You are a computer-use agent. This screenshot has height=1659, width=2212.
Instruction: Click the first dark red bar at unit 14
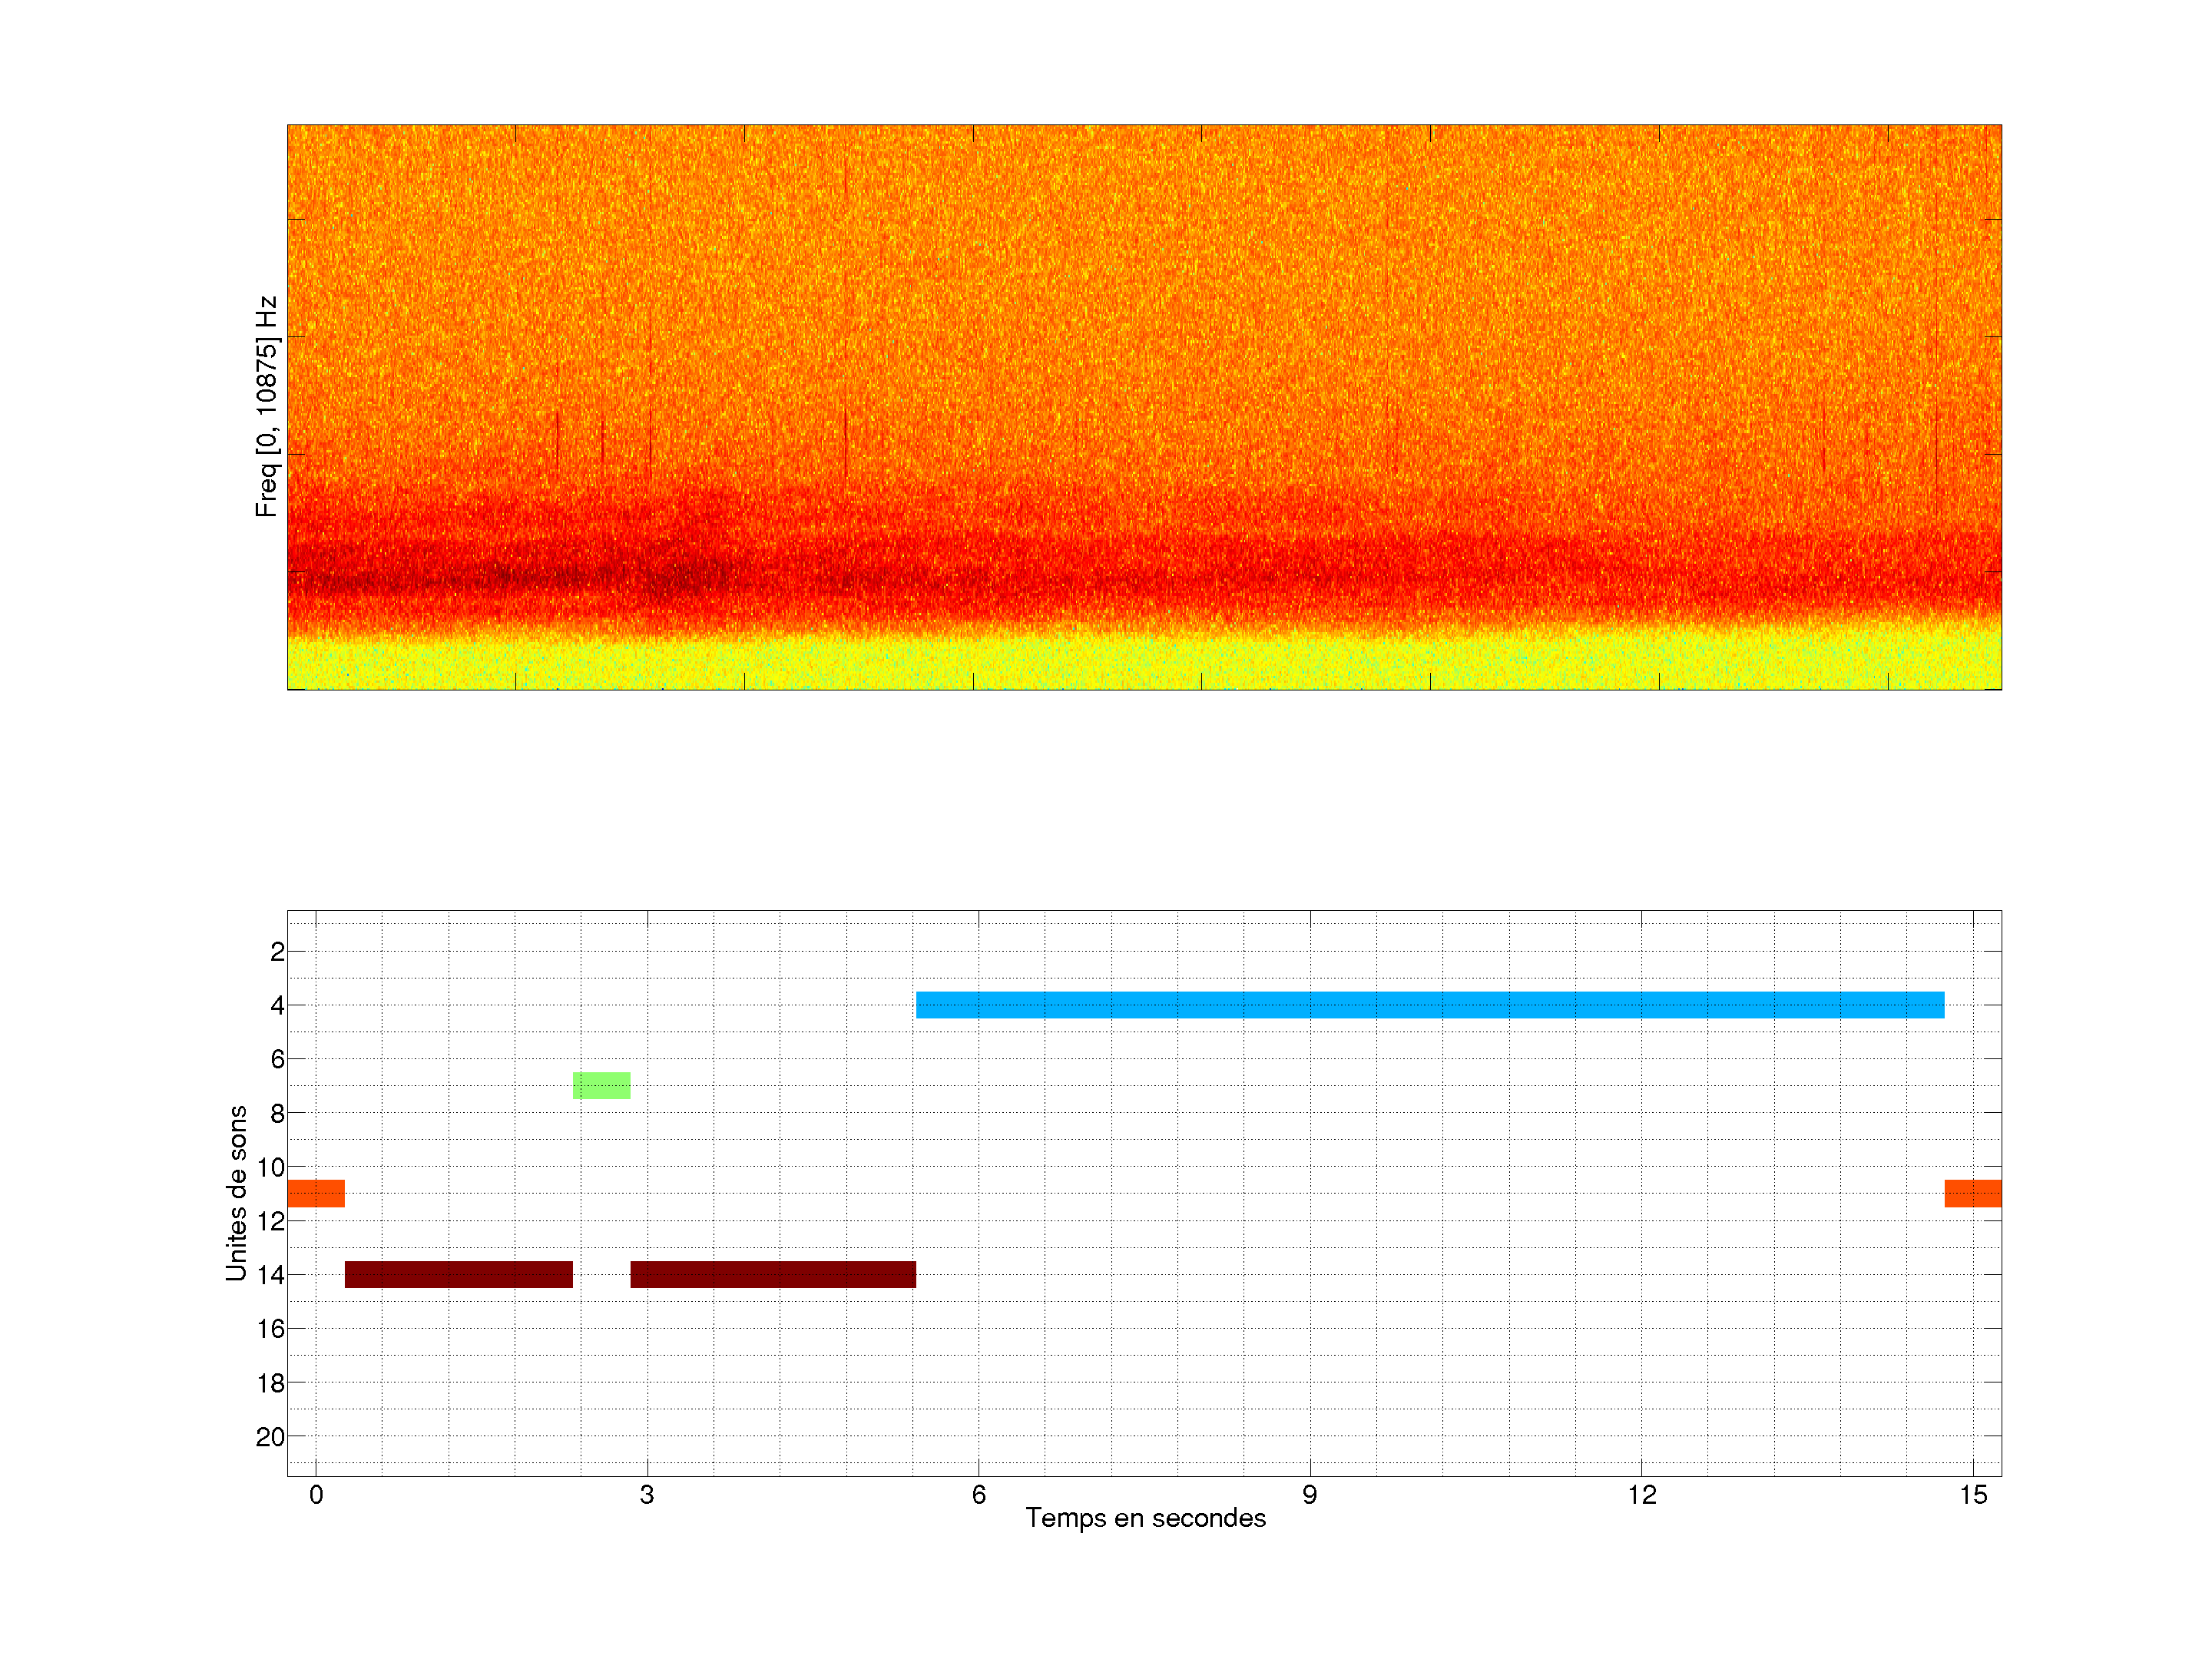(459, 1274)
